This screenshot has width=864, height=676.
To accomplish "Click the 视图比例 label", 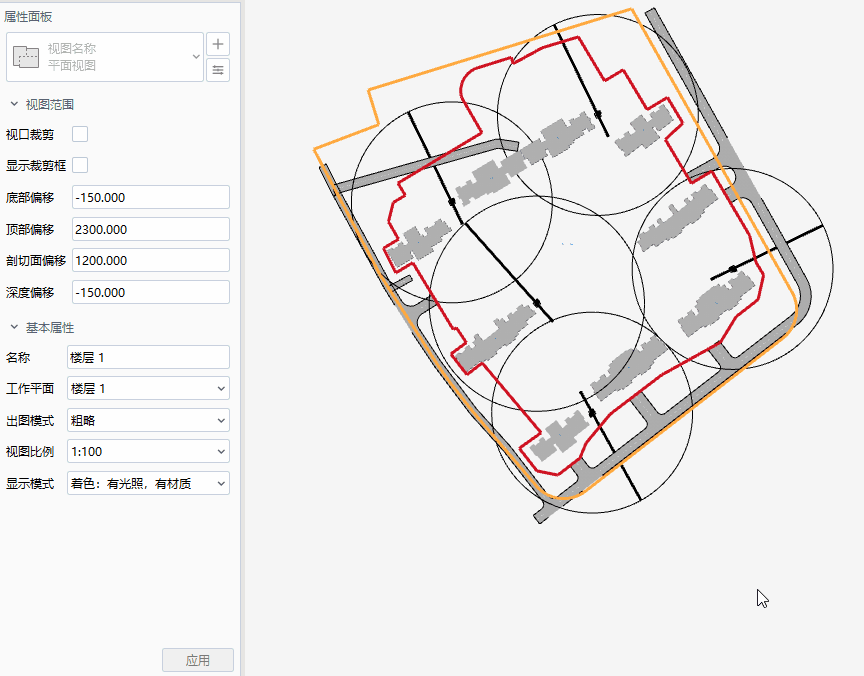I will pos(30,452).
